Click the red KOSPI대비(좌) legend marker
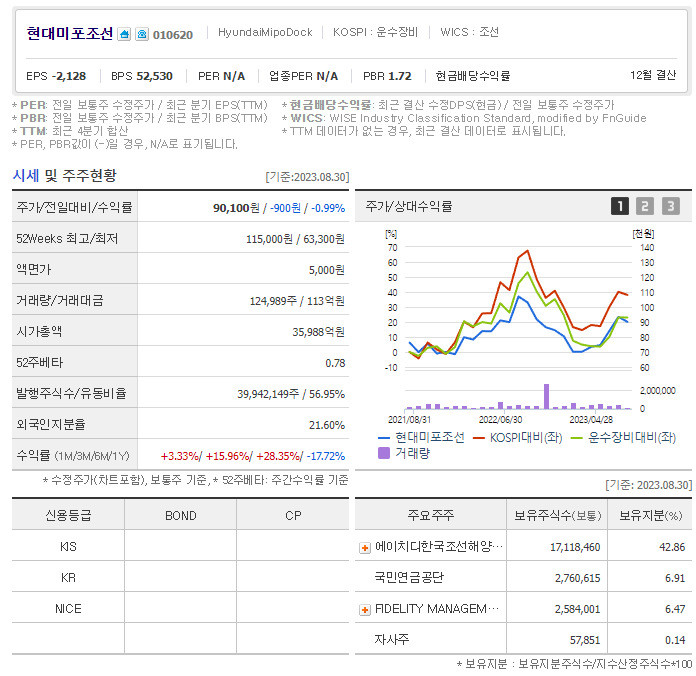 coord(478,438)
